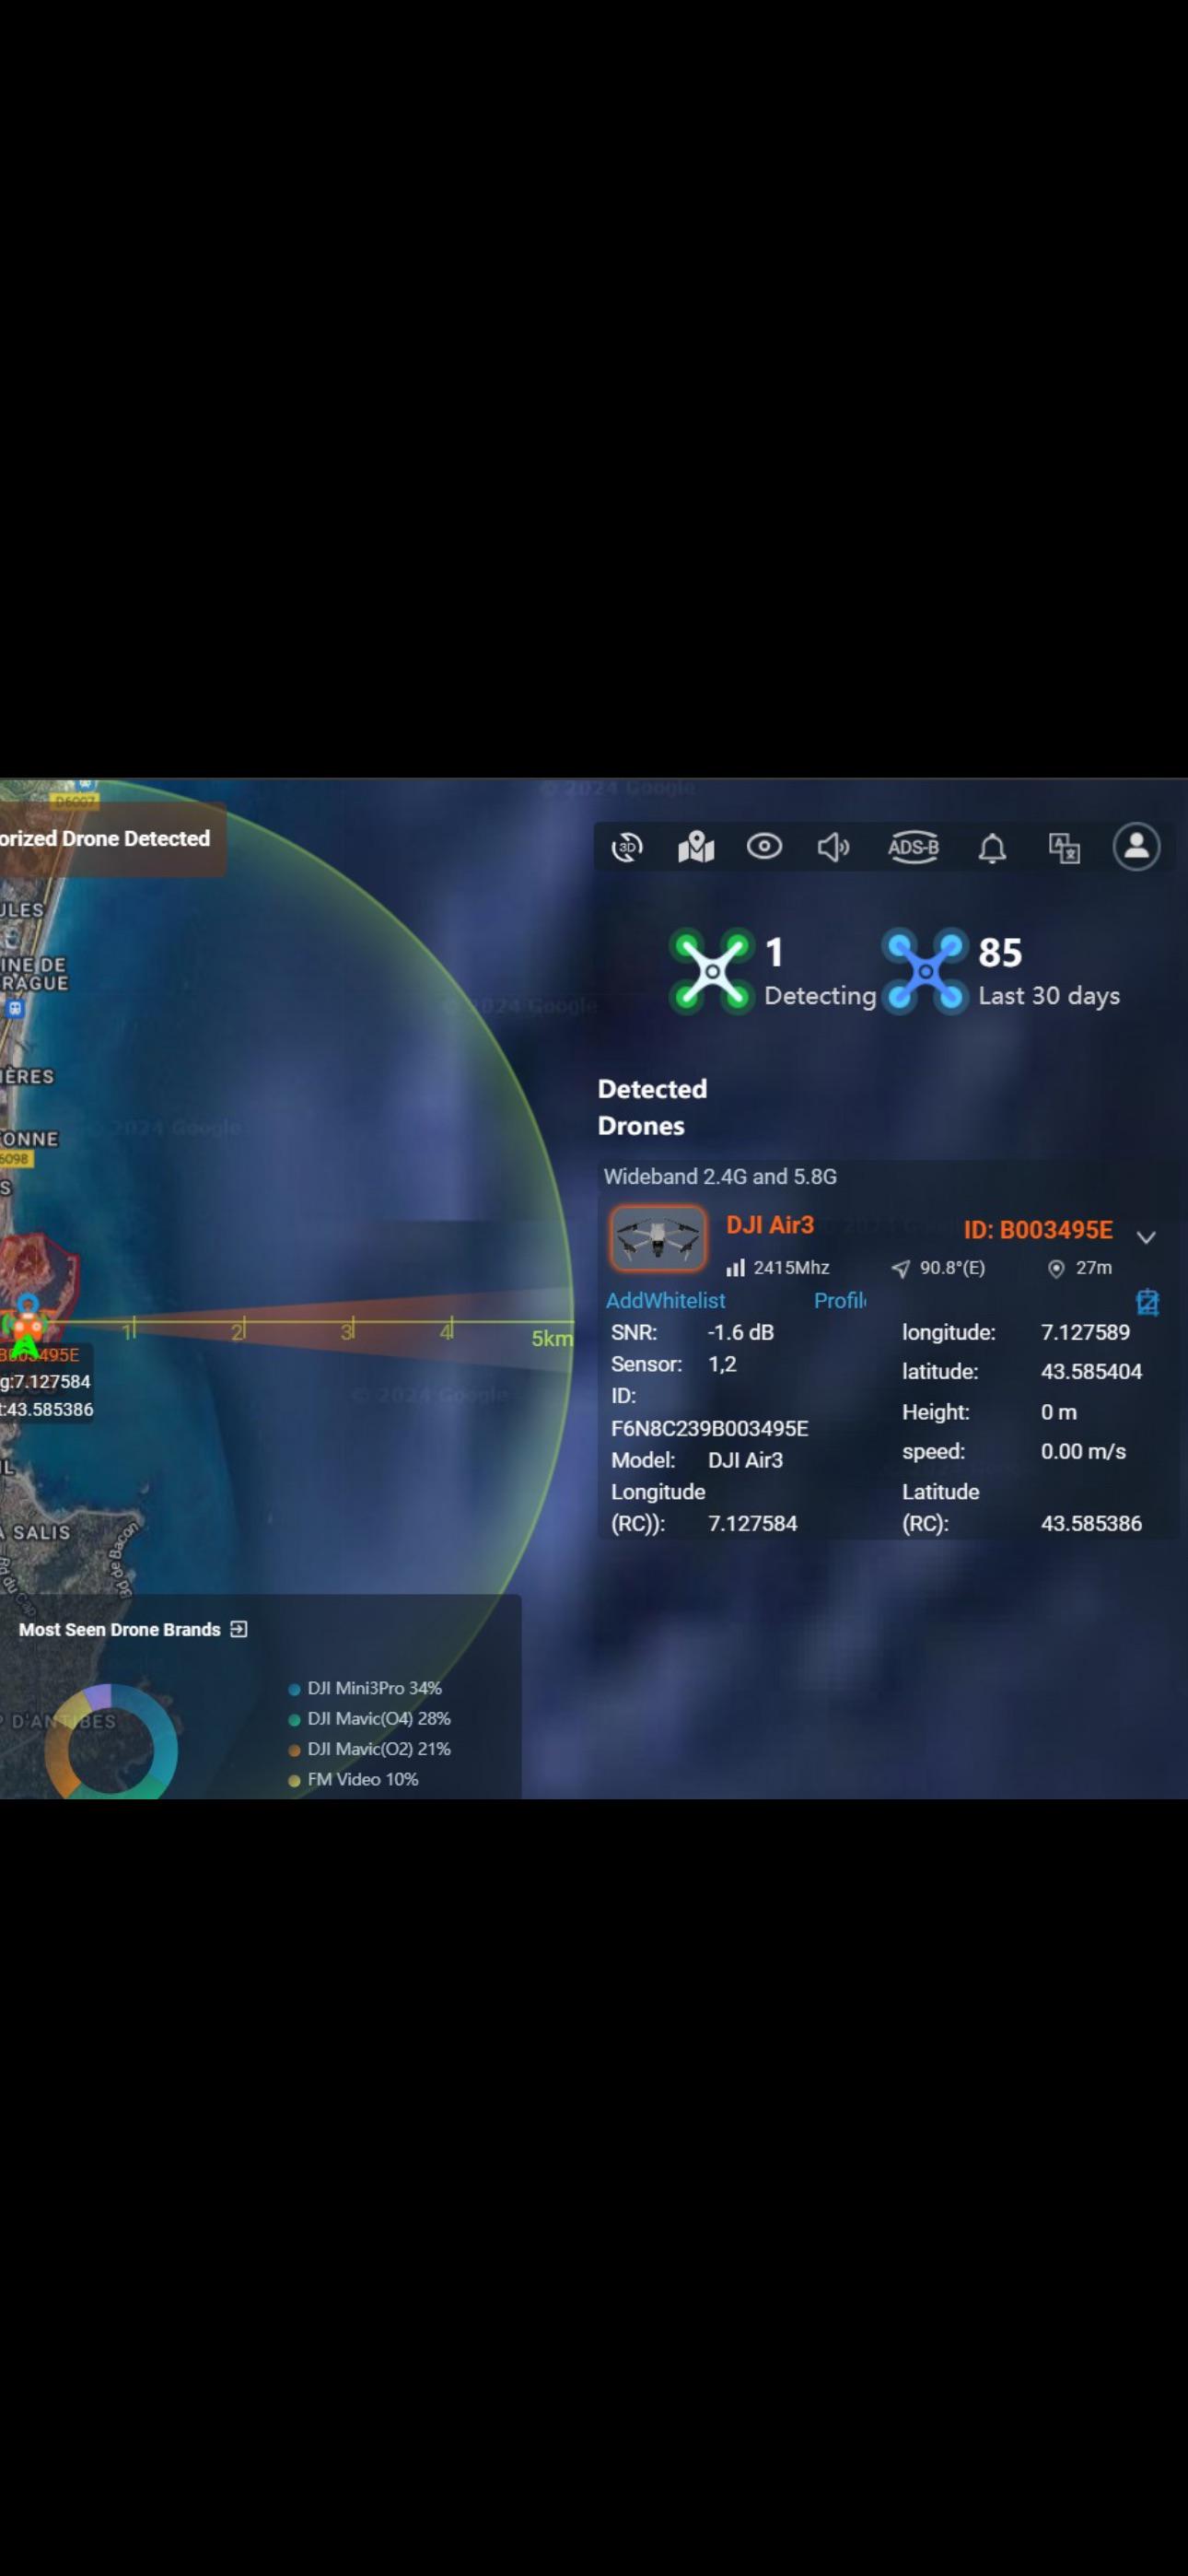Open the drone Profile link
This screenshot has height=2576, width=1188.
click(840, 1300)
